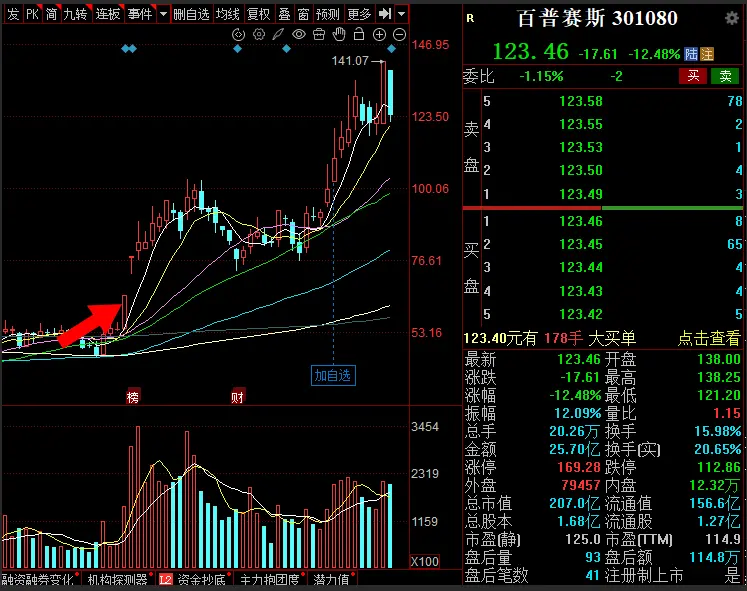Switch to 潜力值 tab

(x=331, y=579)
